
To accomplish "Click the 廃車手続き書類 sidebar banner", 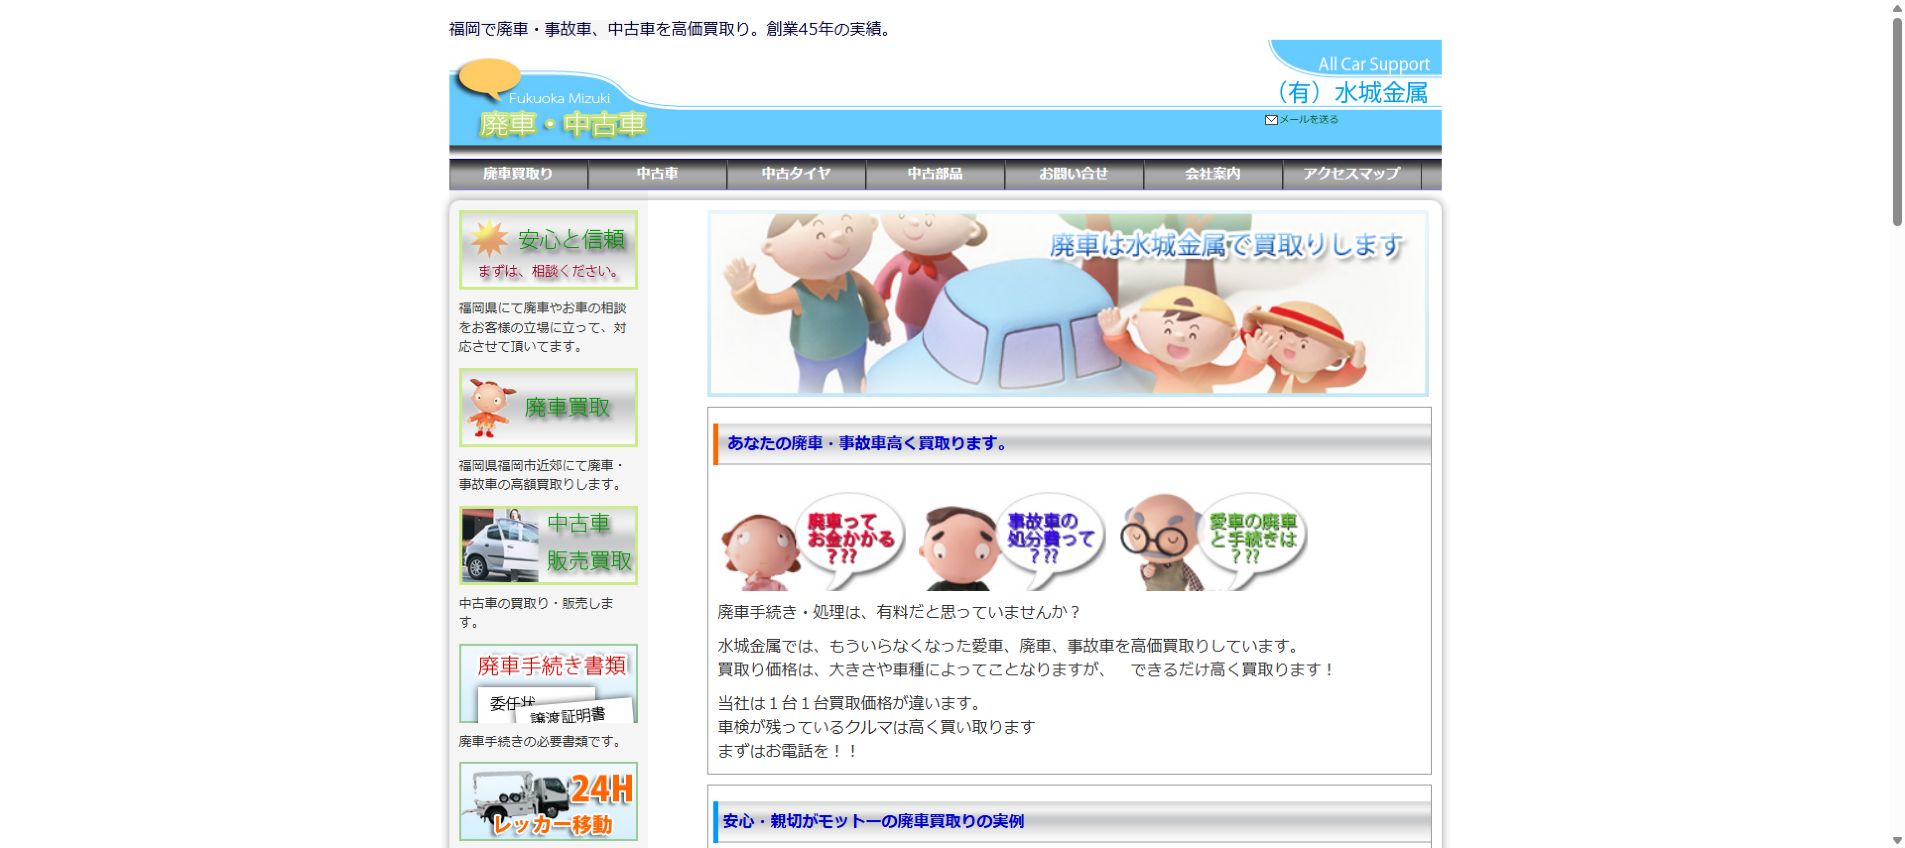I will (548, 684).
